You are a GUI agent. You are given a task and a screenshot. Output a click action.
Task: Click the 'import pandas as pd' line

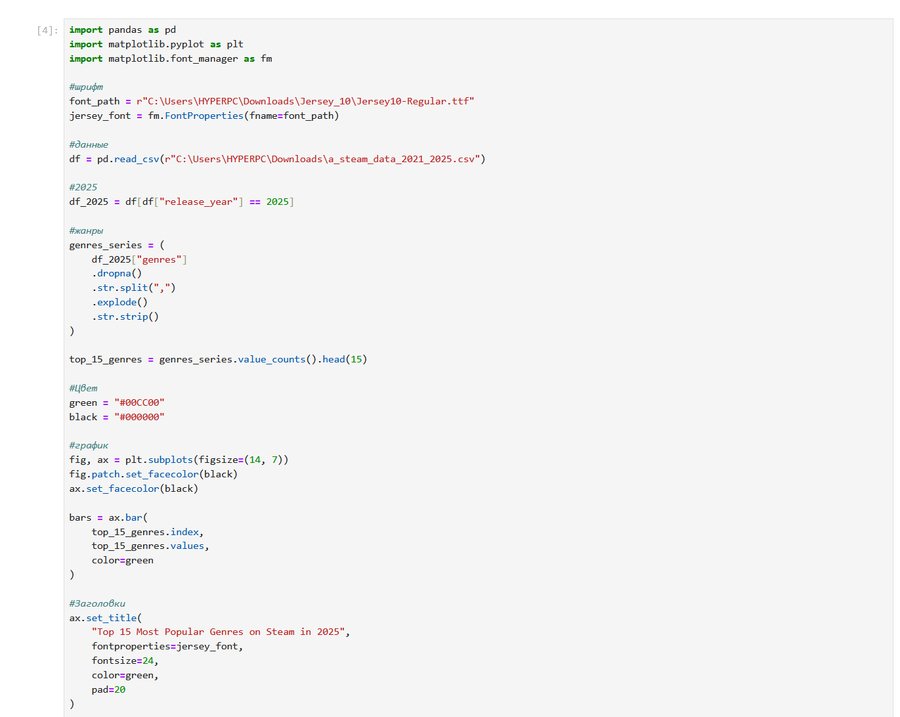click(122, 30)
